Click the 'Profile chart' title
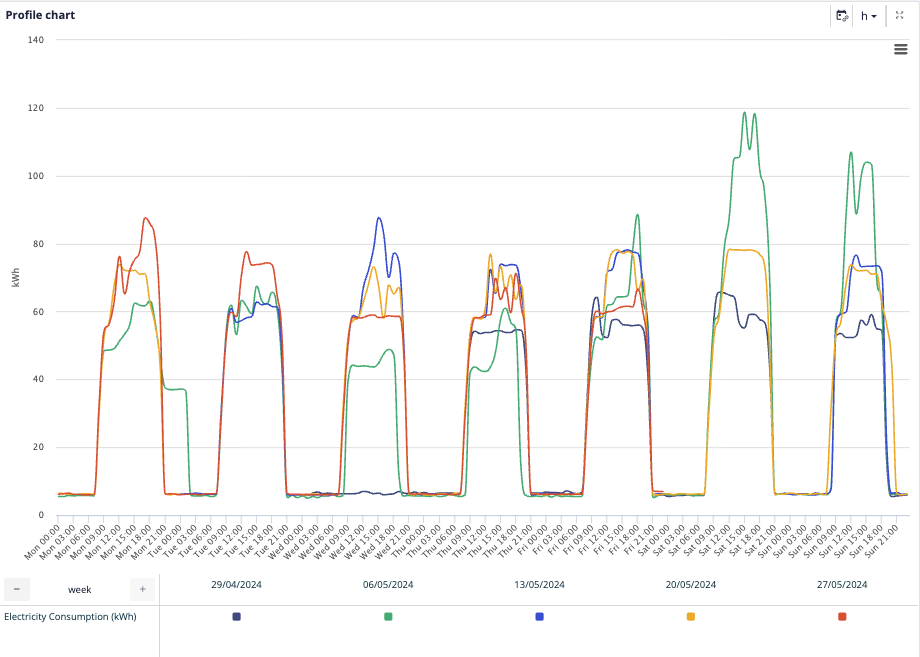 (40, 15)
